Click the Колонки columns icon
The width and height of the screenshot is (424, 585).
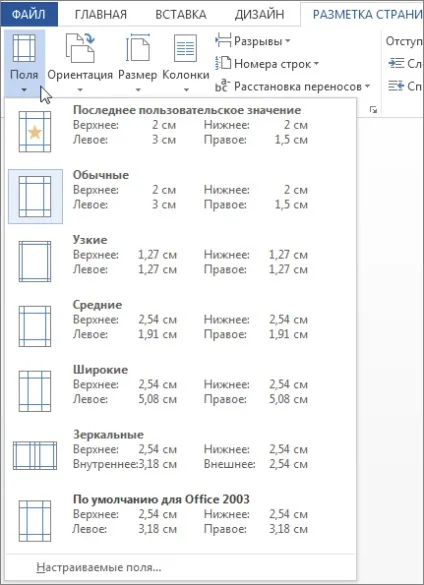click(185, 48)
